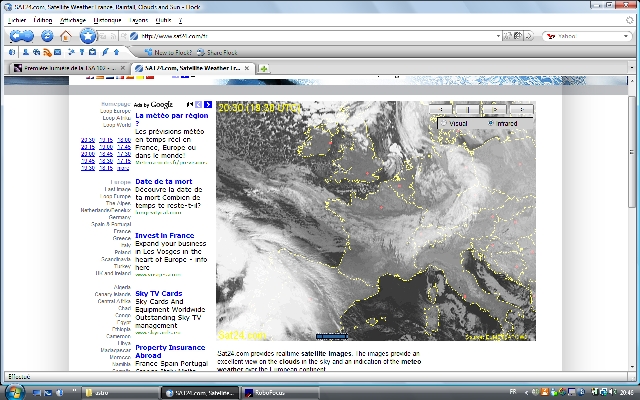Open the Spain & Portugal region link
Image resolution: width=640 pixels, height=400 pixels.
click(111, 224)
